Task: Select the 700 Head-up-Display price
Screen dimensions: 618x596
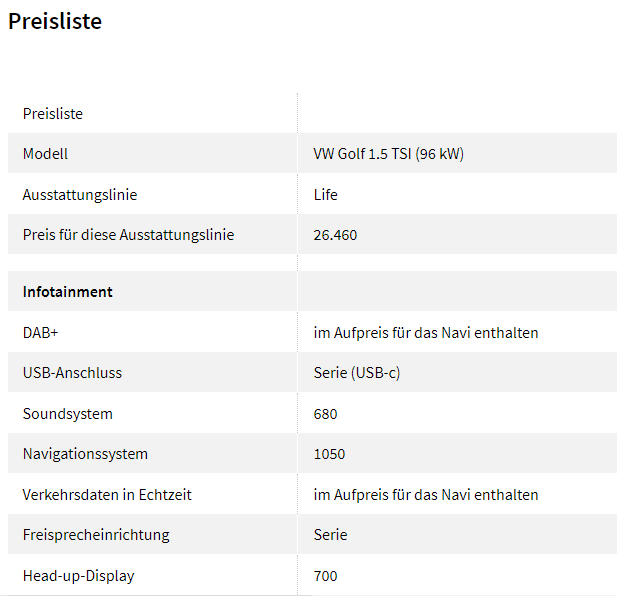Action: coord(326,576)
